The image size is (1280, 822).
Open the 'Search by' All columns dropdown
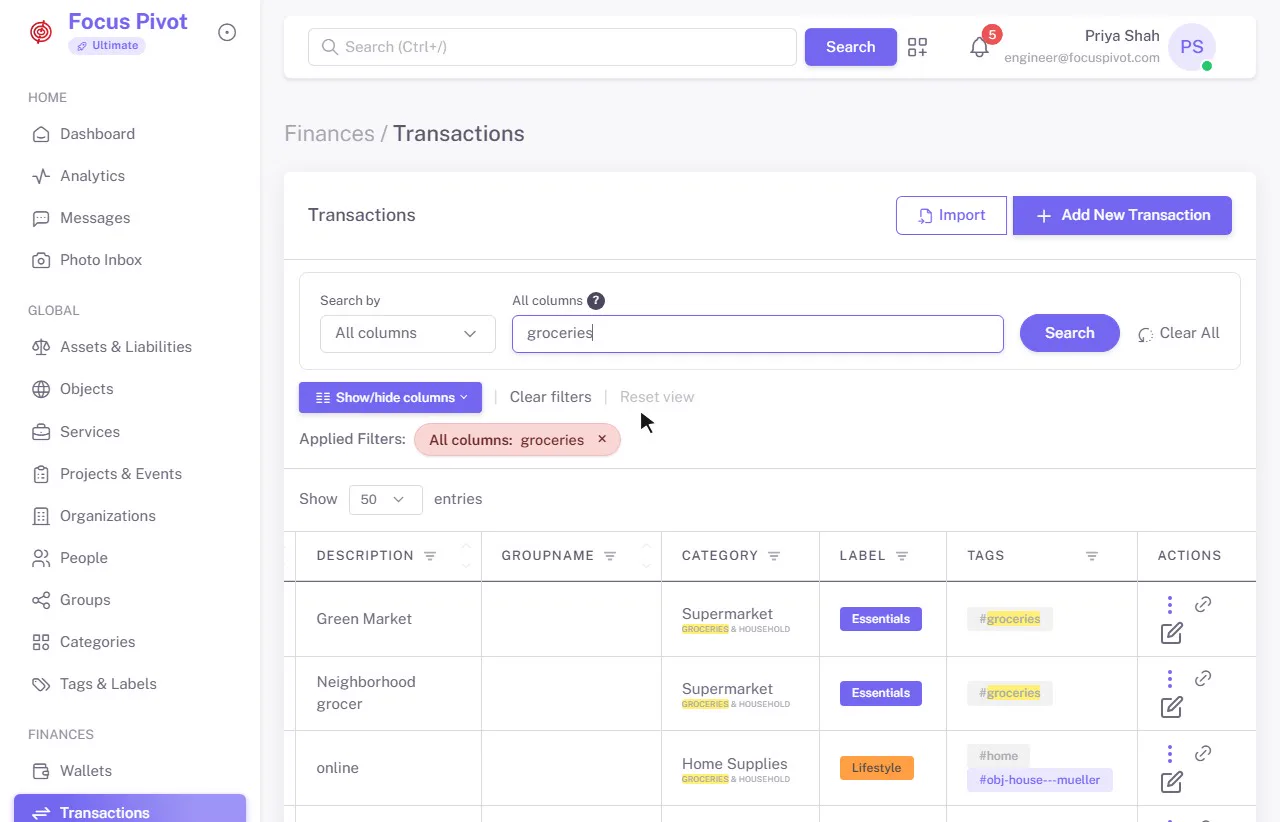[408, 334]
